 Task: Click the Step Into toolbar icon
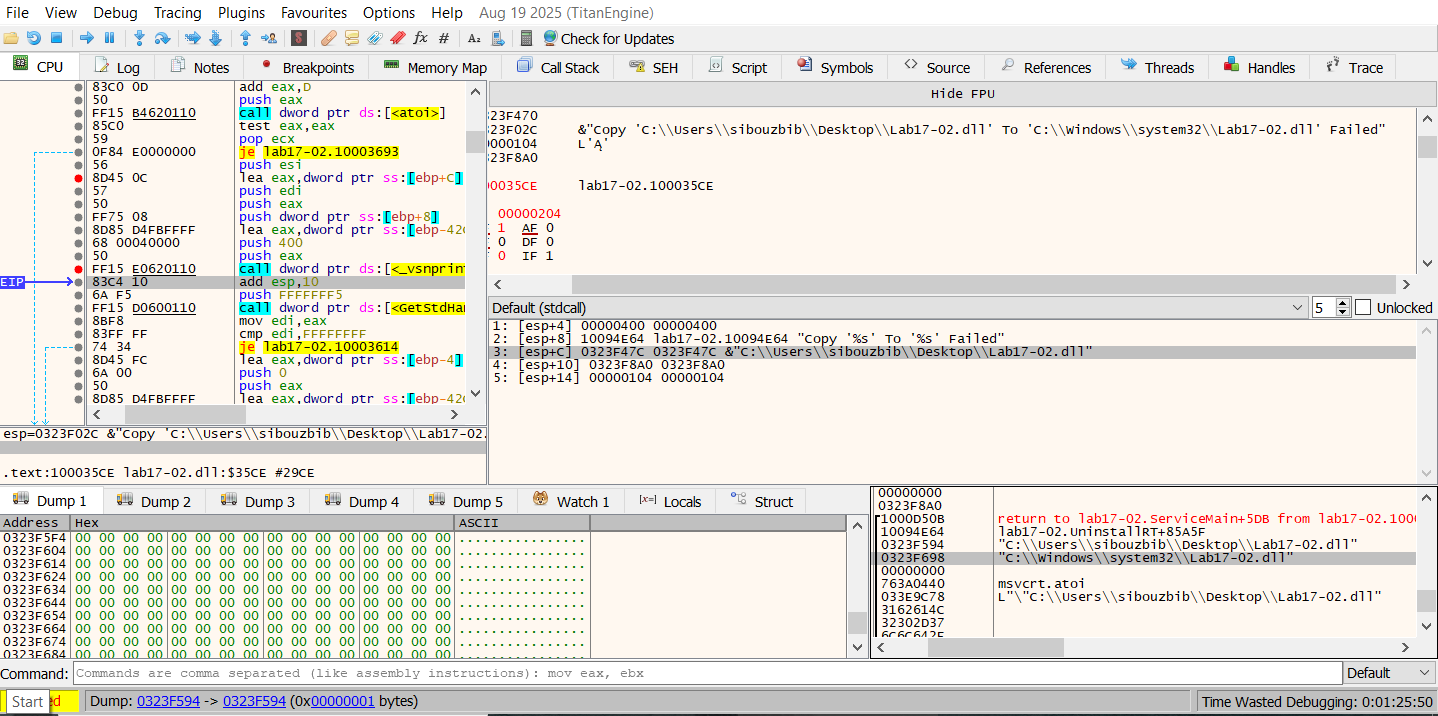tap(139, 38)
